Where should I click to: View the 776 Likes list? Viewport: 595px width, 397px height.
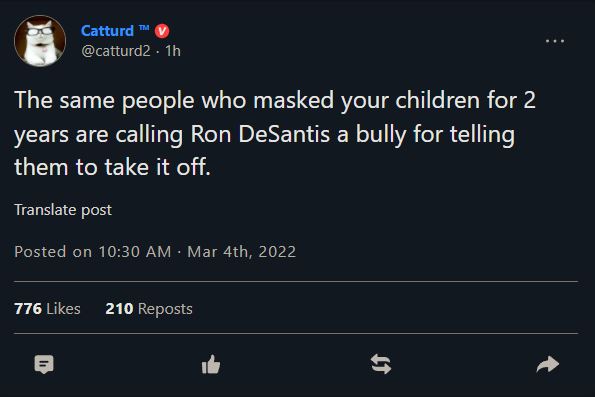(x=47, y=309)
